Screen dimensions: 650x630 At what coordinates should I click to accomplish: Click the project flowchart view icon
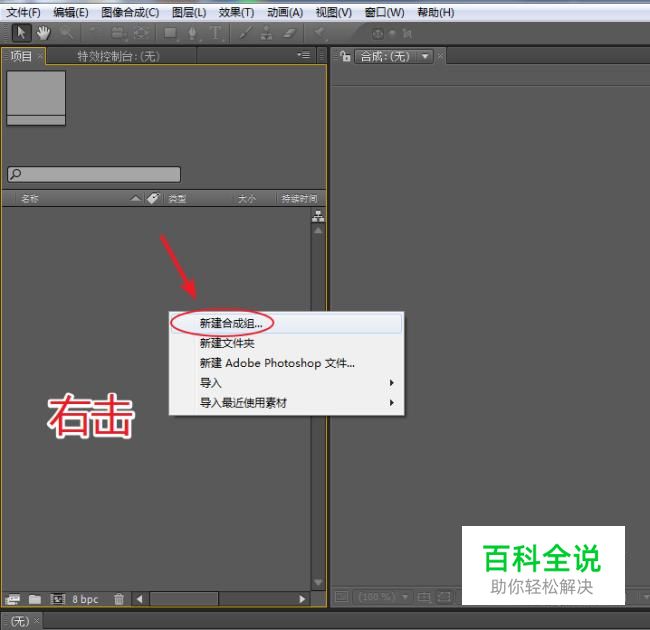pos(318,216)
